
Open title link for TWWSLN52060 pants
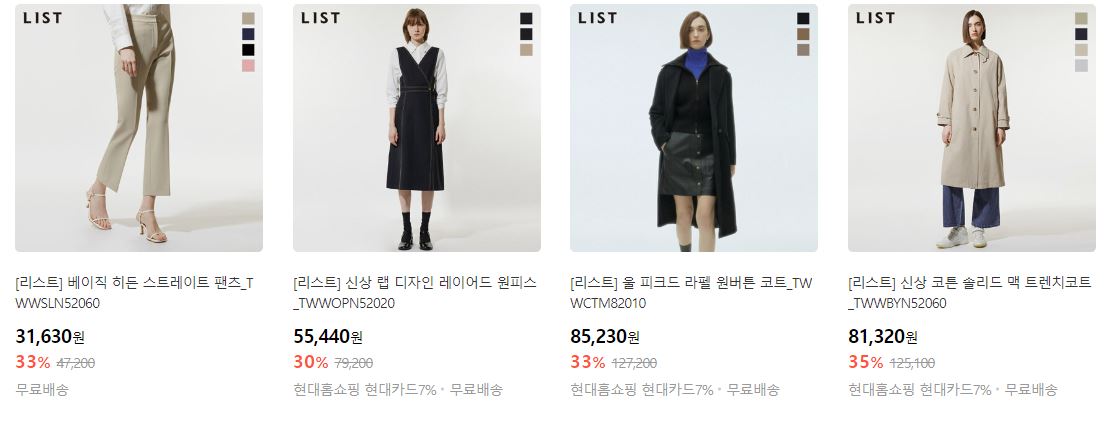(134, 293)
